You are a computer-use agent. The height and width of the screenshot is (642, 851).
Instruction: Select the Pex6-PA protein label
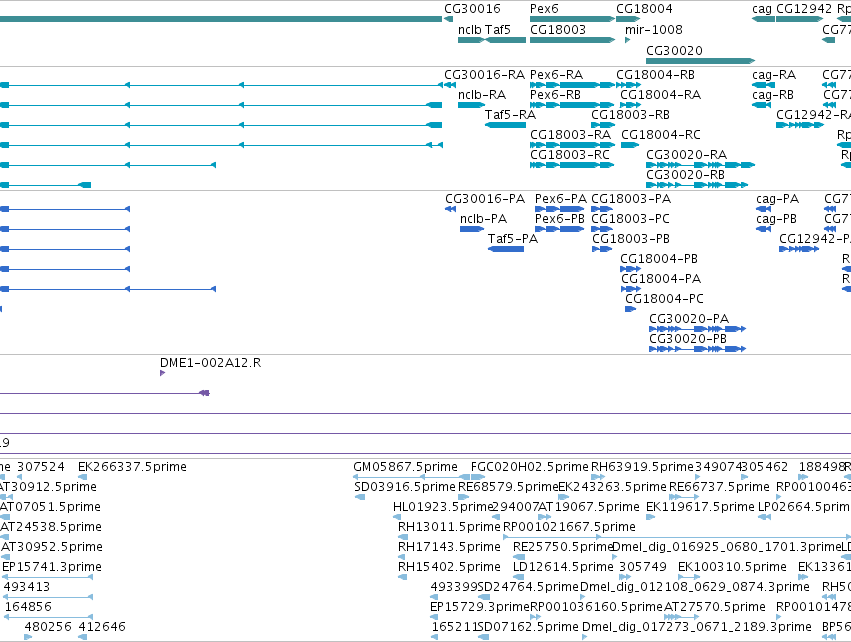pos(561,199)
